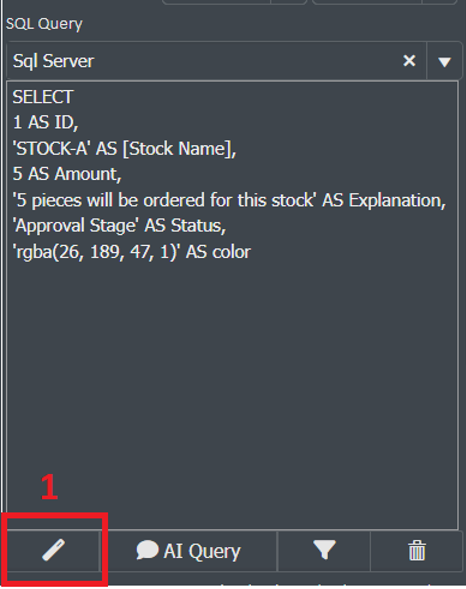The image size is (466, 589).
Task: Click the rgba(26, 189, 47, 1) color value
Action: point(96,251)
